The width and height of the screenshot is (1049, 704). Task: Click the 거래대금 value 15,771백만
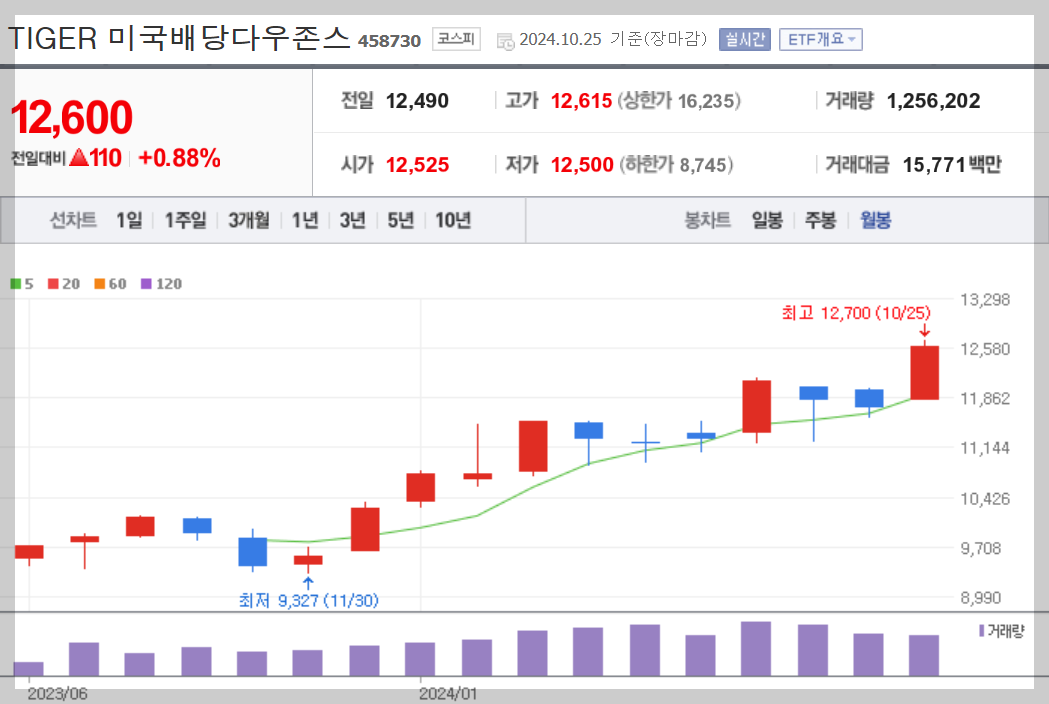pyautogui.click(x=952, y=165)
